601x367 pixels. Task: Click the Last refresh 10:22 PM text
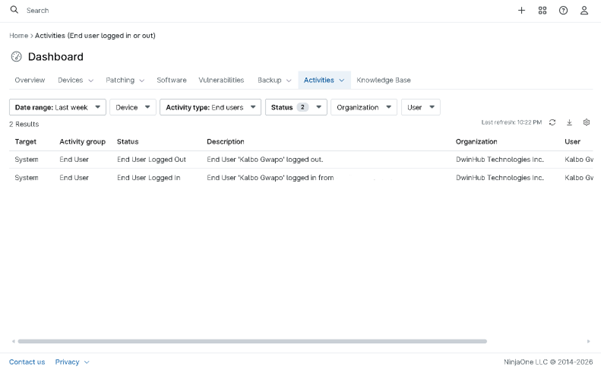click(x=511, y=122)
